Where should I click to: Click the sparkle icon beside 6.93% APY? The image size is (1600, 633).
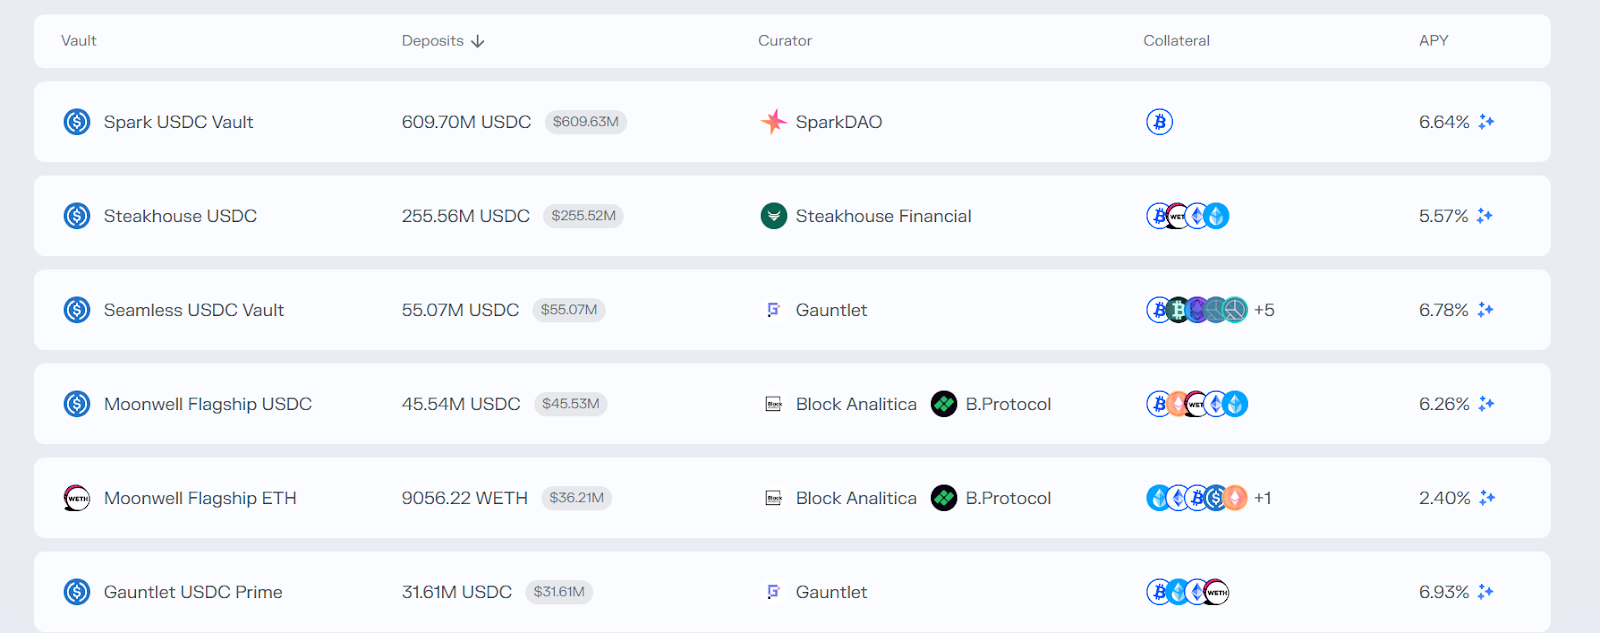pyautogui.click(x=1486, y=592)
